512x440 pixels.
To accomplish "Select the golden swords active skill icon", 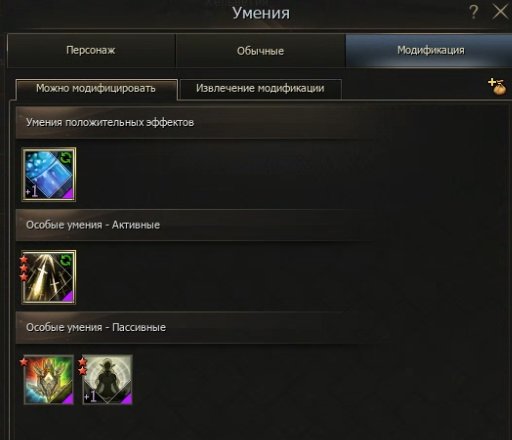I will [49, 277].
